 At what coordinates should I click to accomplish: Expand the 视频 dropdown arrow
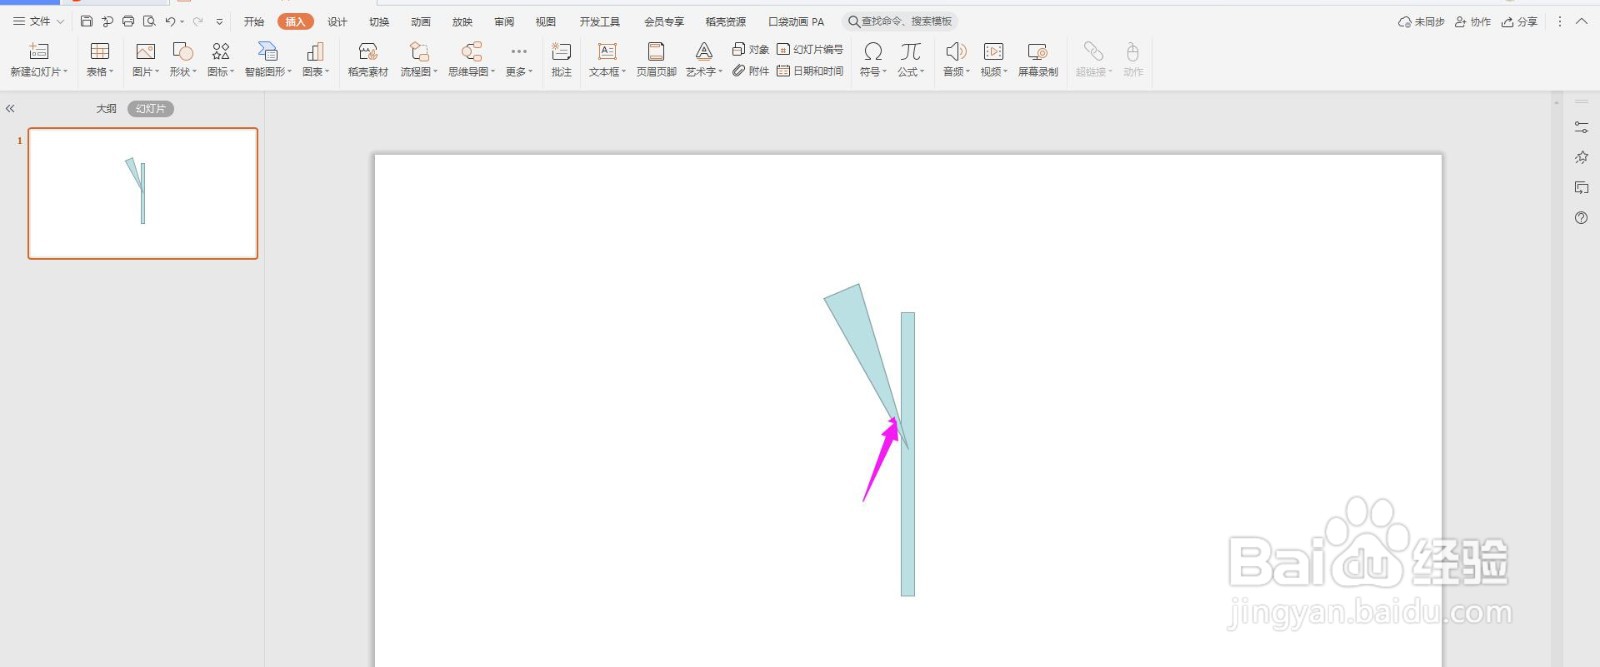[x=1005, y=72]
